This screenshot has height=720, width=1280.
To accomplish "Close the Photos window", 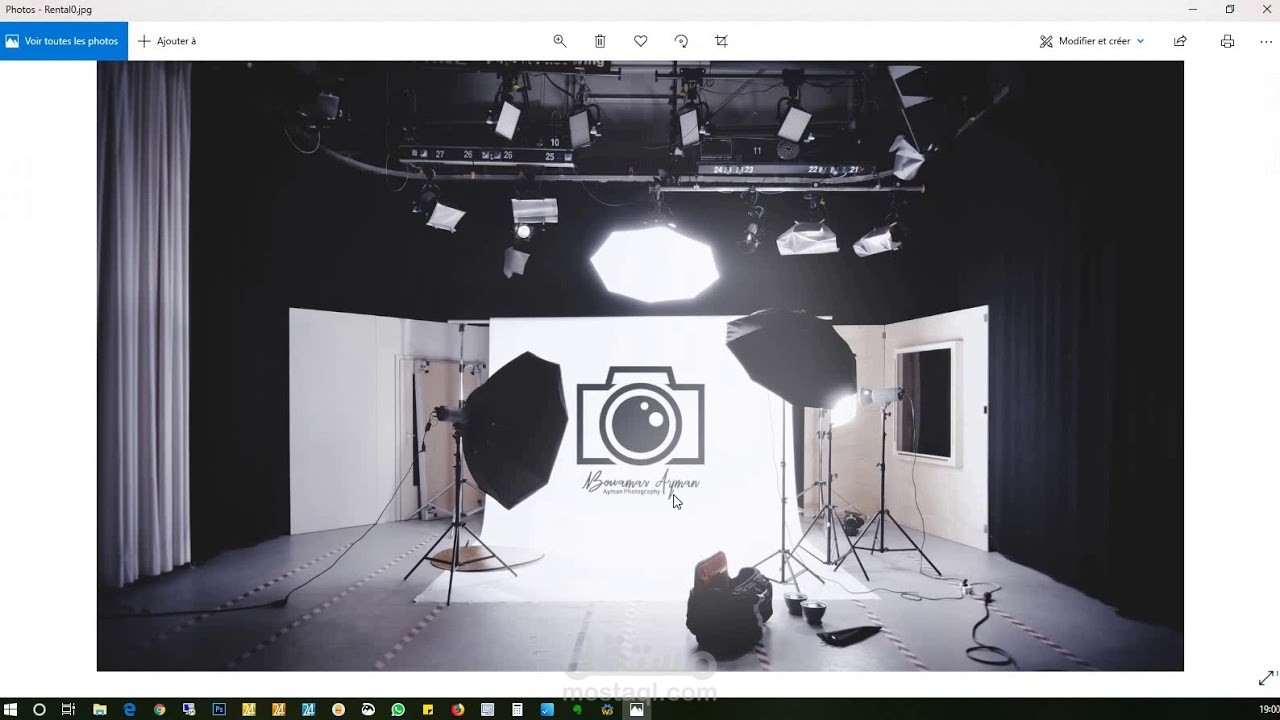I will [x=1266, y=10].
